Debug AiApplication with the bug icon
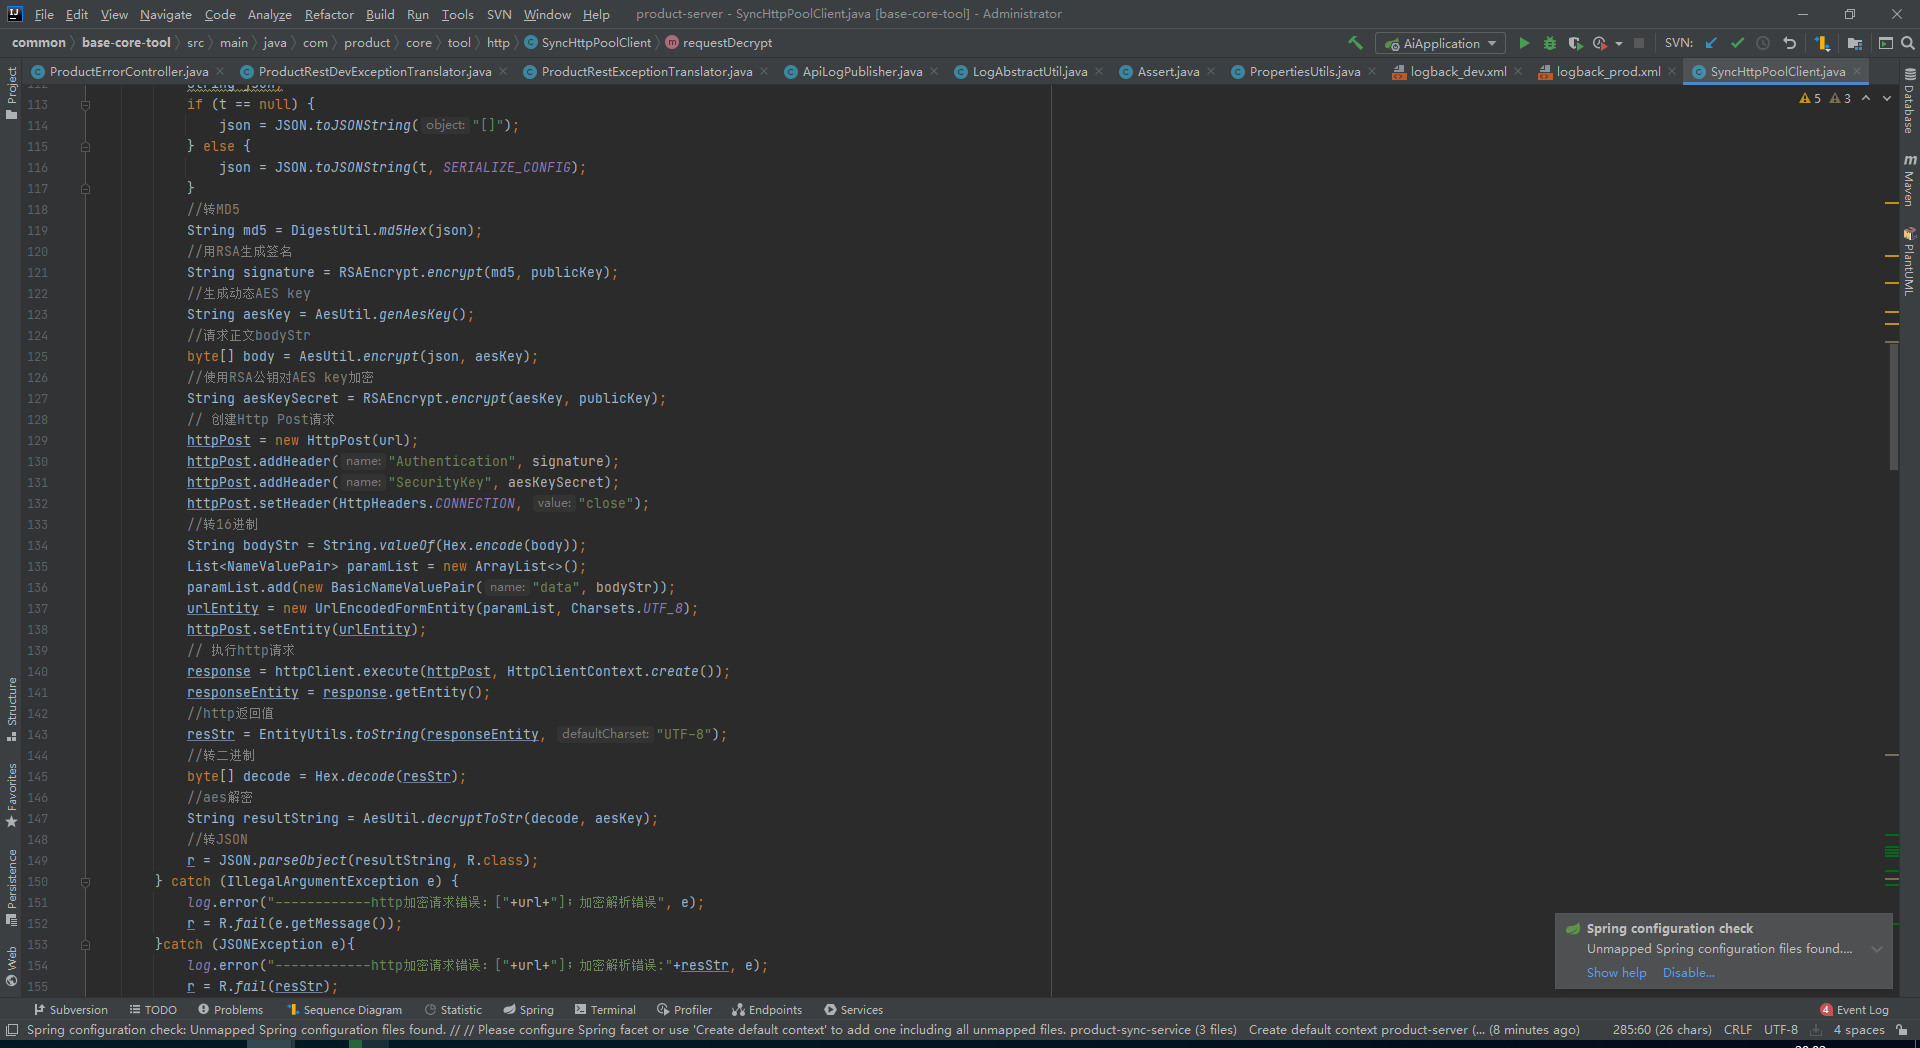1920x1048 pixels. (x=1549, y=43)
